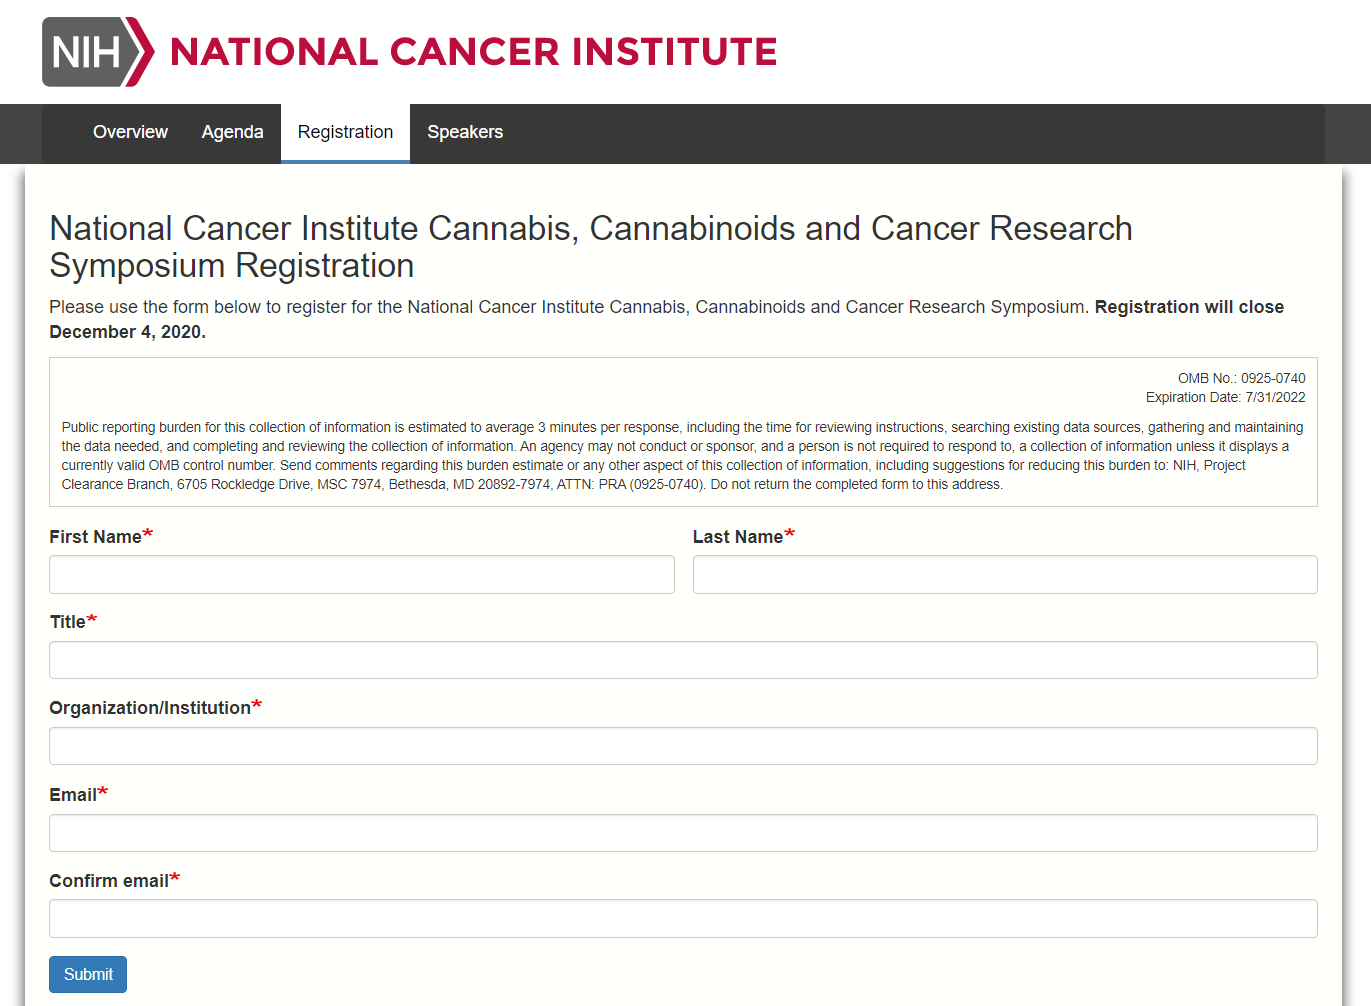Click the National Cancer Institute title banner
The height and width of the screenshot is (1006, 1371).
pos(473,52)
